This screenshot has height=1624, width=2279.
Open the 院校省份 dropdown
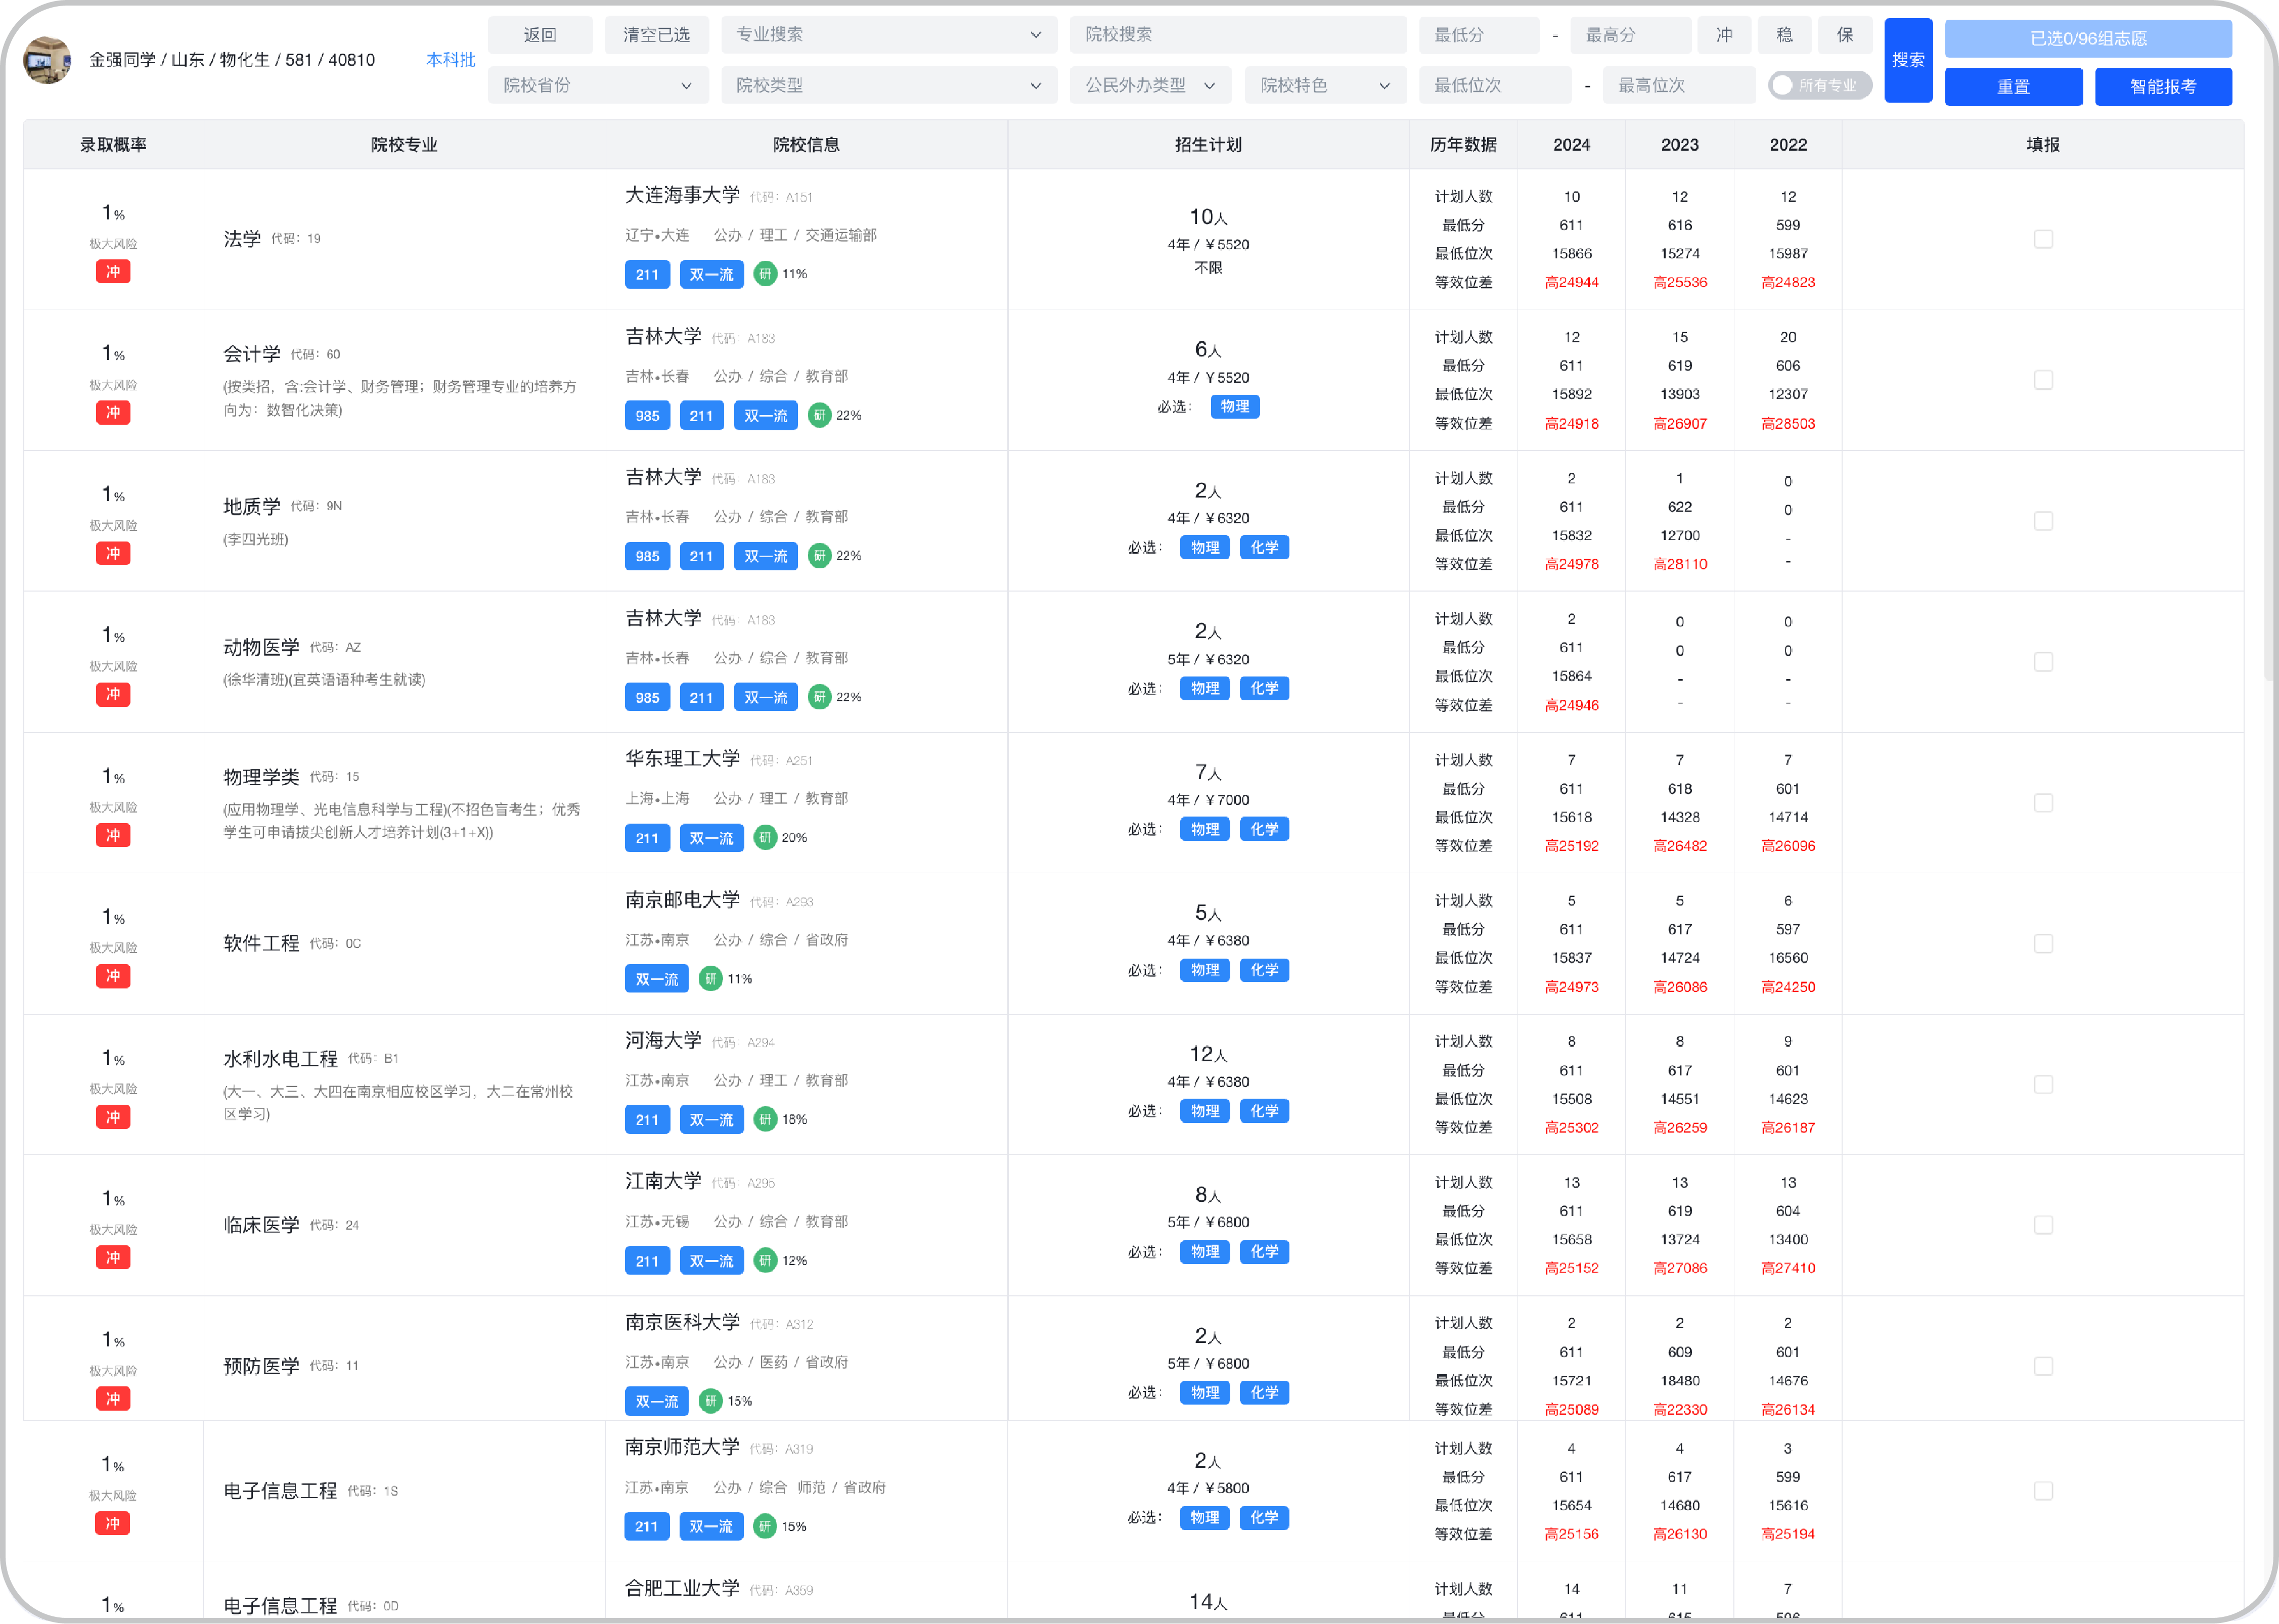click(597, 85)
